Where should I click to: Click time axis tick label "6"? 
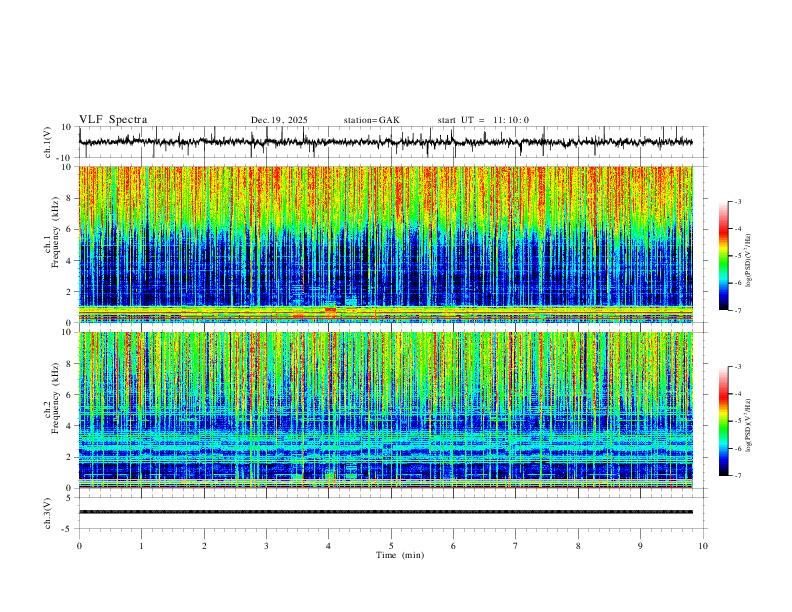[x=453, y=546]
